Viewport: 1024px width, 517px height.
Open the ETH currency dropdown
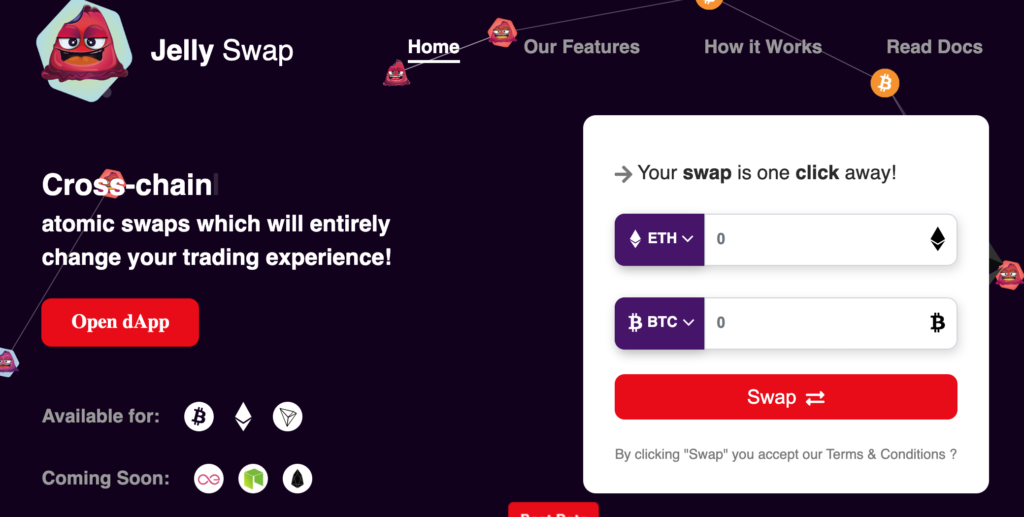pyautogui.click(x=660, y=239)
